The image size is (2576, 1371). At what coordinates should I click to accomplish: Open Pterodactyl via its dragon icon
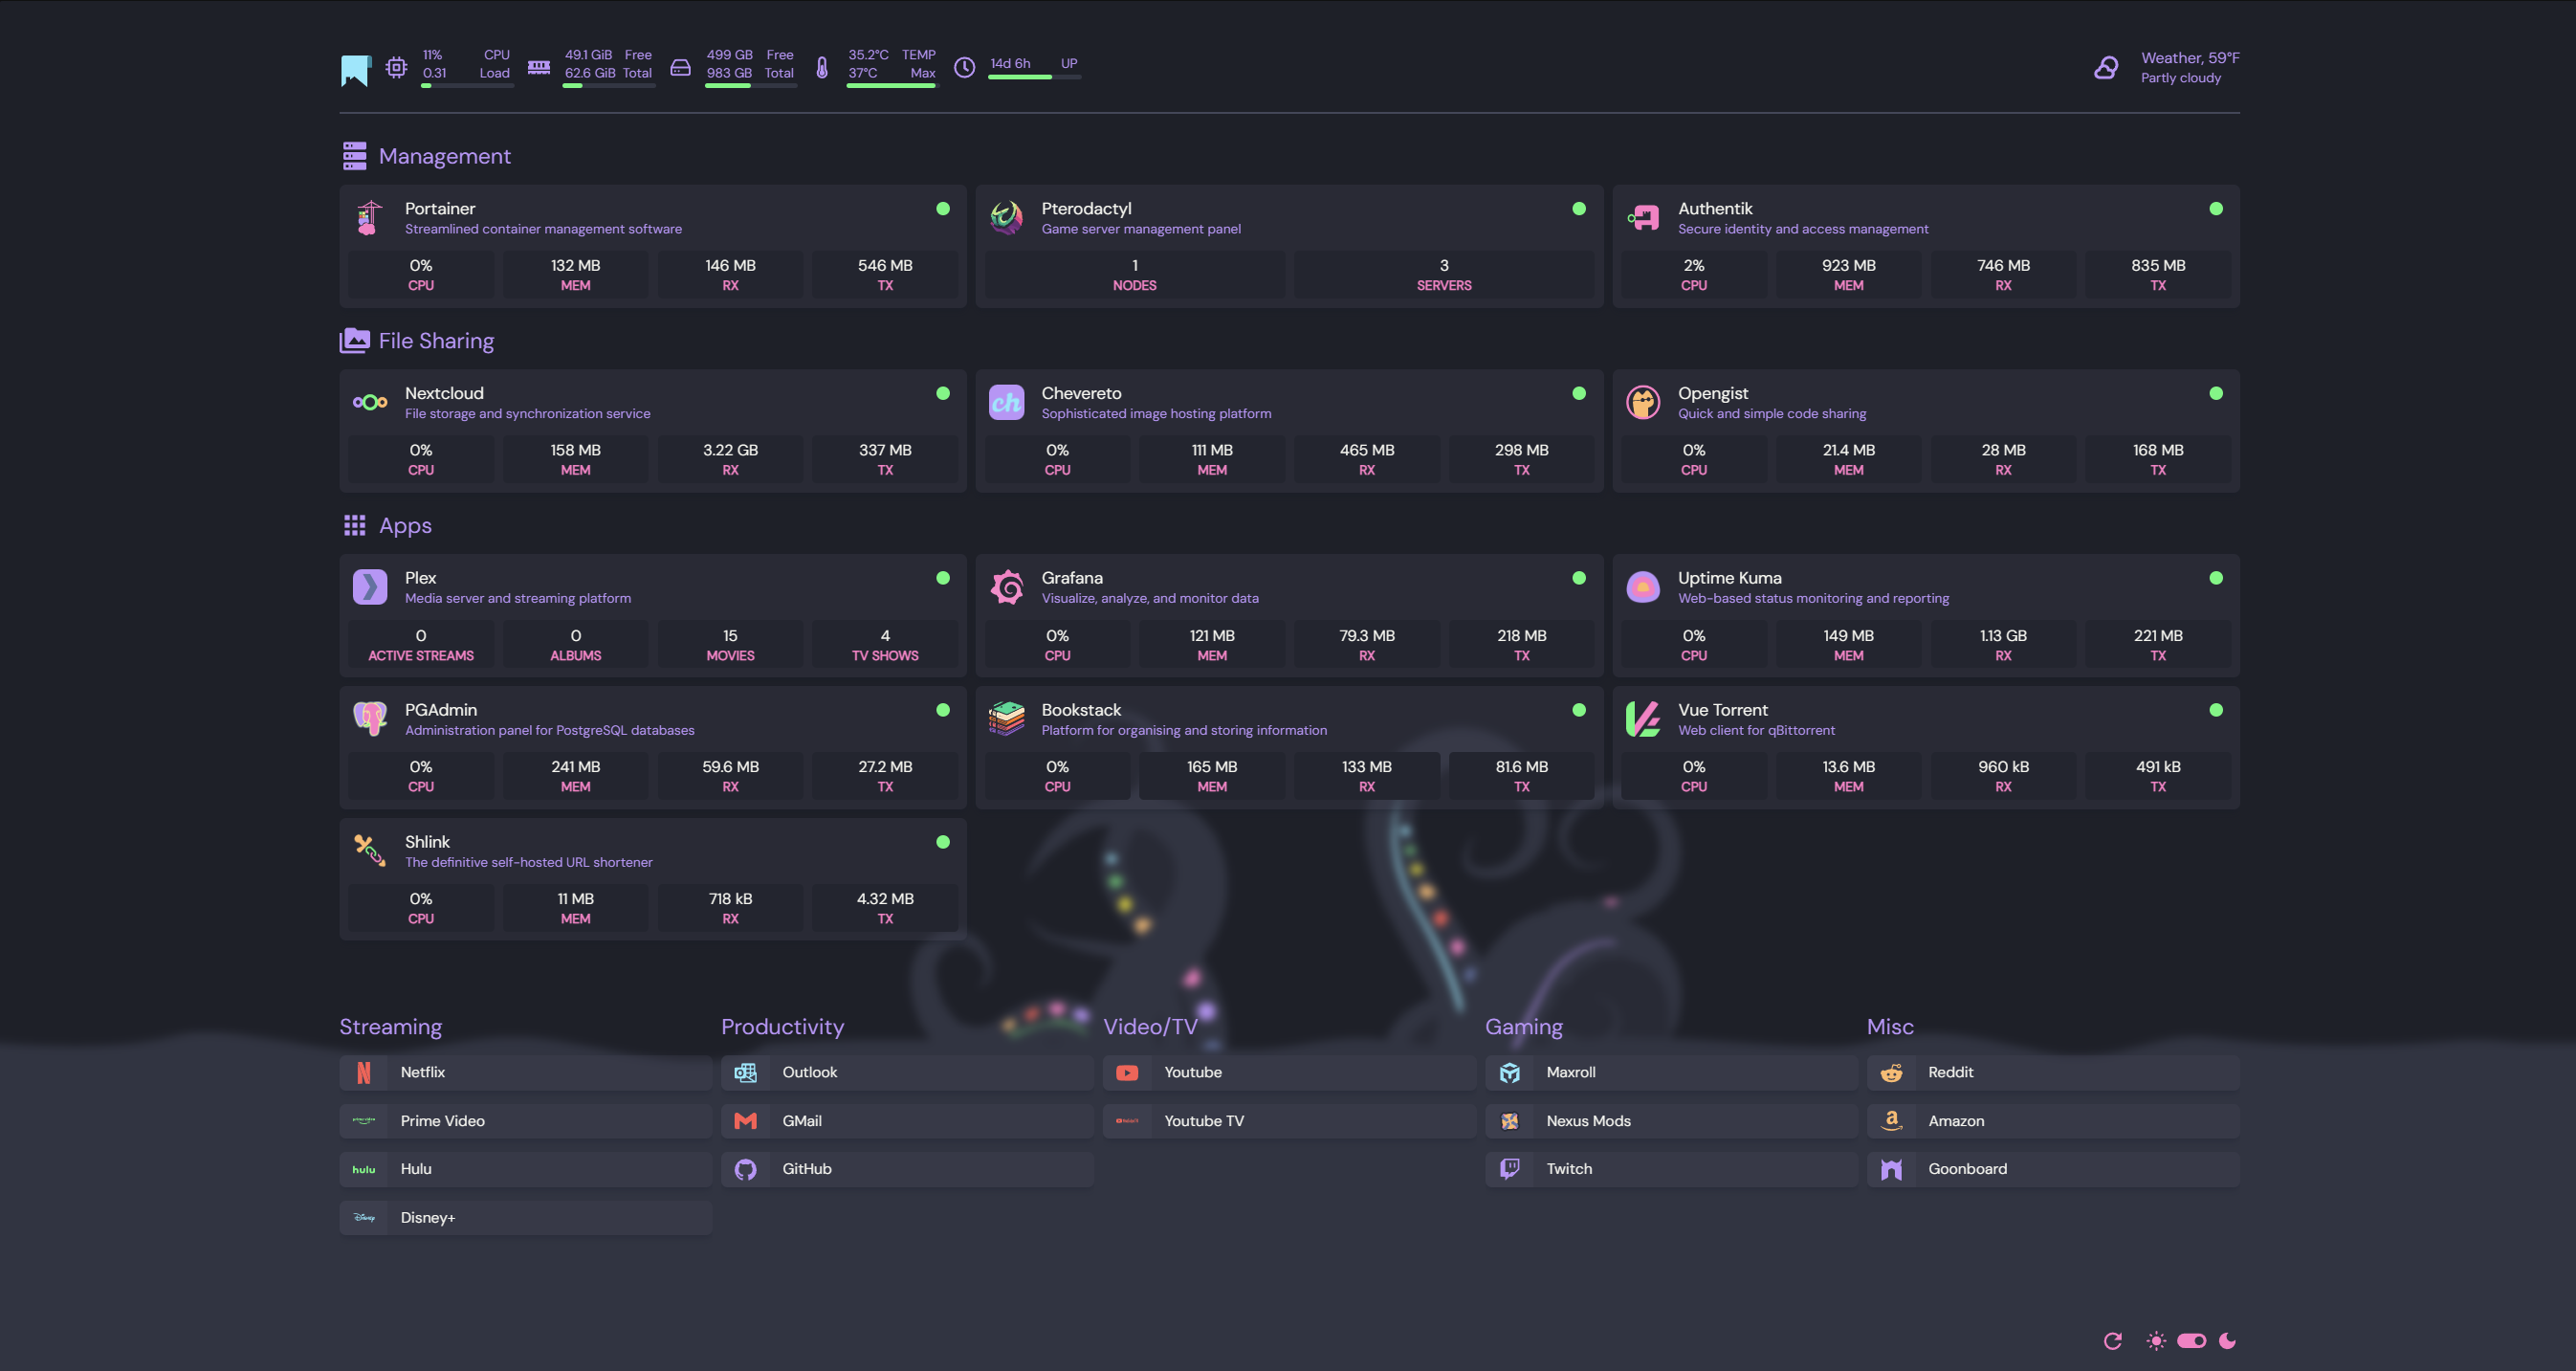1006,217
